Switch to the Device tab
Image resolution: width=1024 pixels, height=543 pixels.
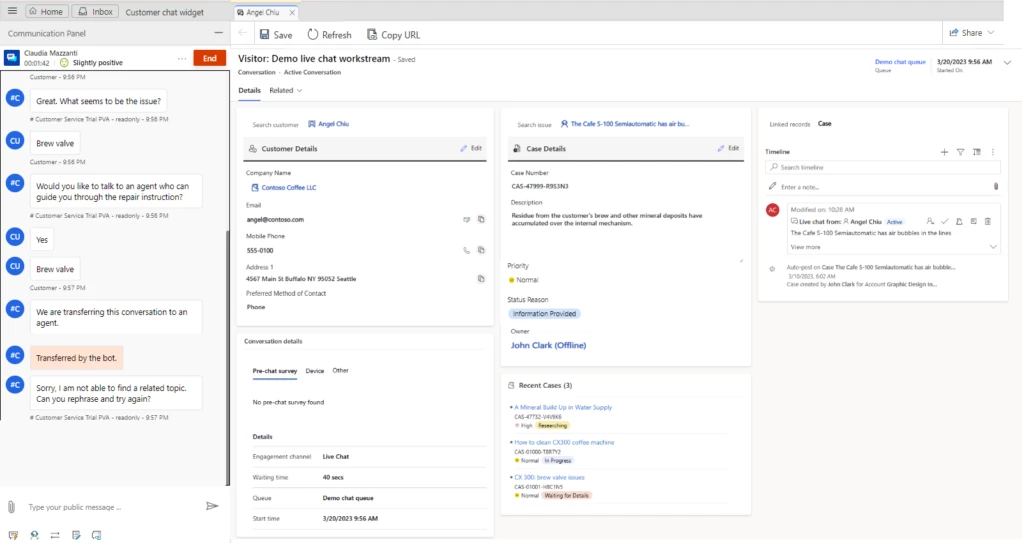(314, 371)
